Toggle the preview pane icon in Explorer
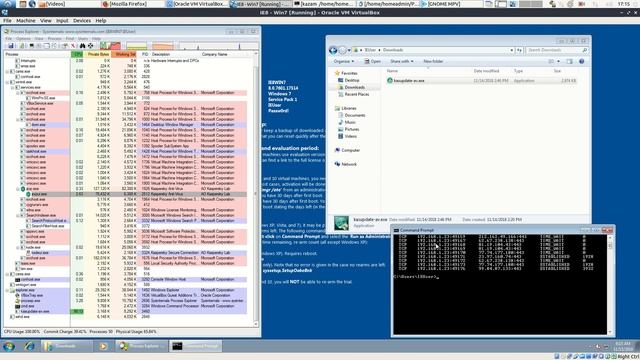The height and width of the screenshot is (360, 640). [569, 61]
